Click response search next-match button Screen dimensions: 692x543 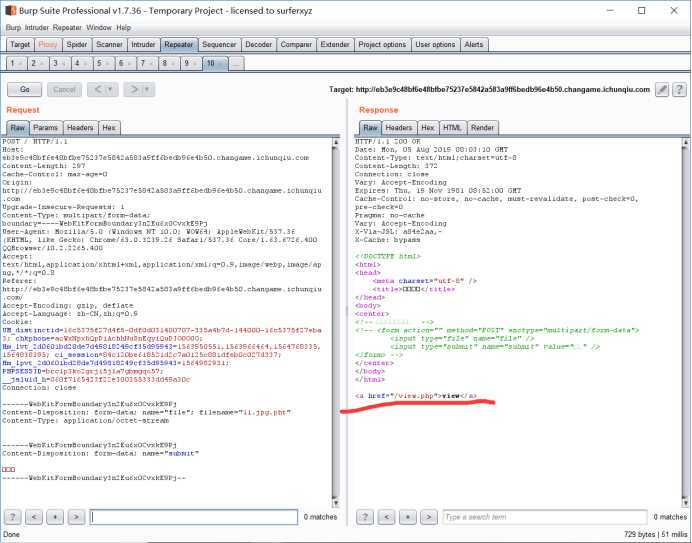(x=429, y=517)
